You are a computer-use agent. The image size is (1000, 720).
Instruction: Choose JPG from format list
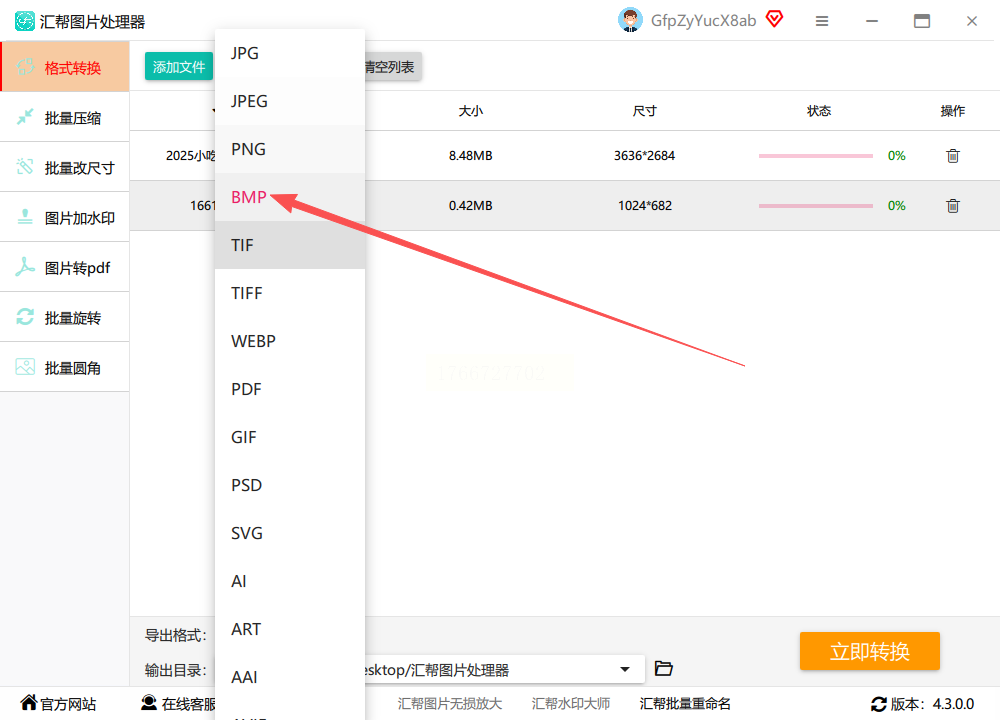pyautogui.click(x=290, y=53)
